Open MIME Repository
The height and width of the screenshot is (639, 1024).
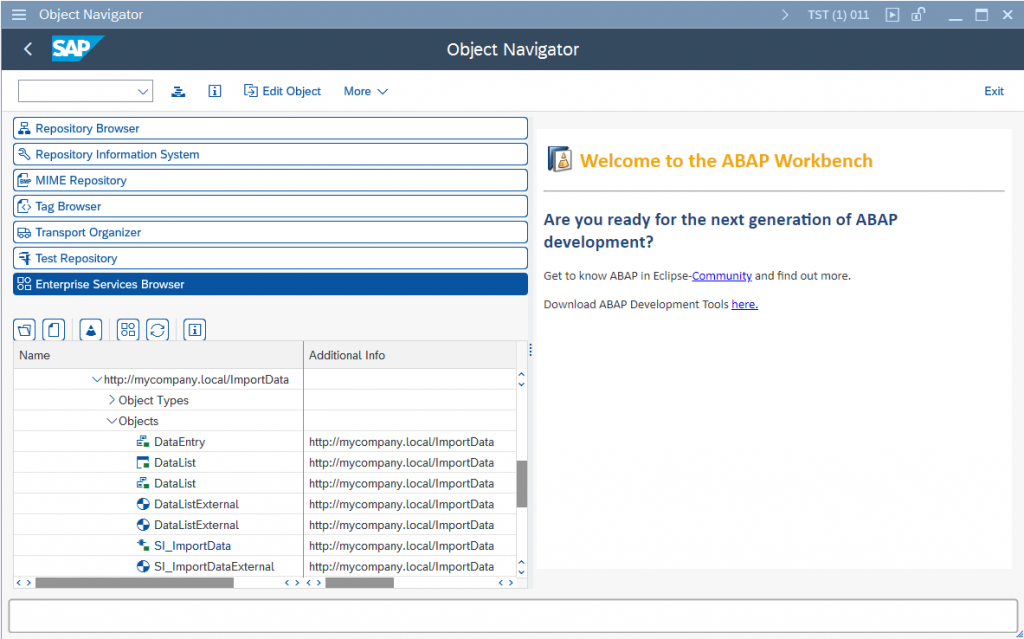(x=270, y=180)
